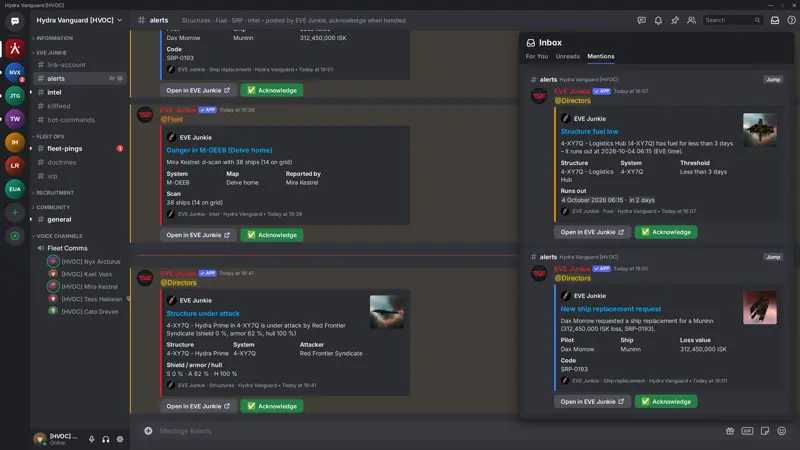Open the Structure under attack thumbnail image
The image size is (800, 450).
pyautogui.click(x=386, y=312)
